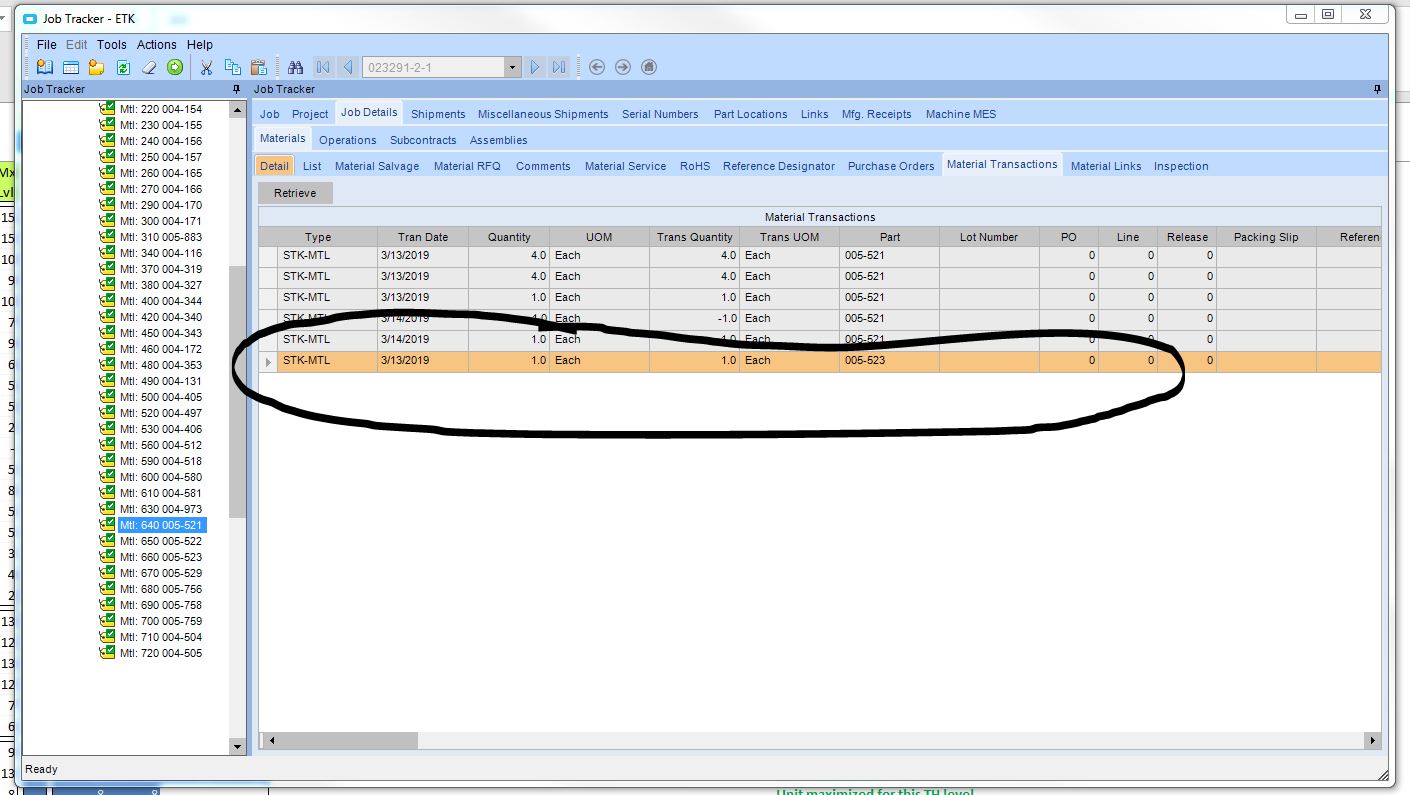Open the Reference Designator tab

[x=779, y=166]
